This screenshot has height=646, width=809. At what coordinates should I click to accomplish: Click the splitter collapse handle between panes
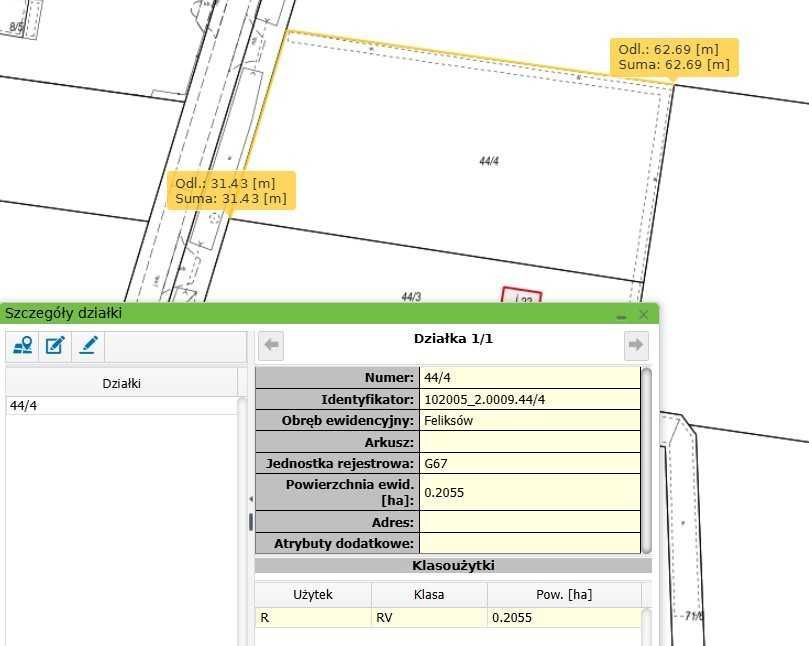tap(251, 499)
